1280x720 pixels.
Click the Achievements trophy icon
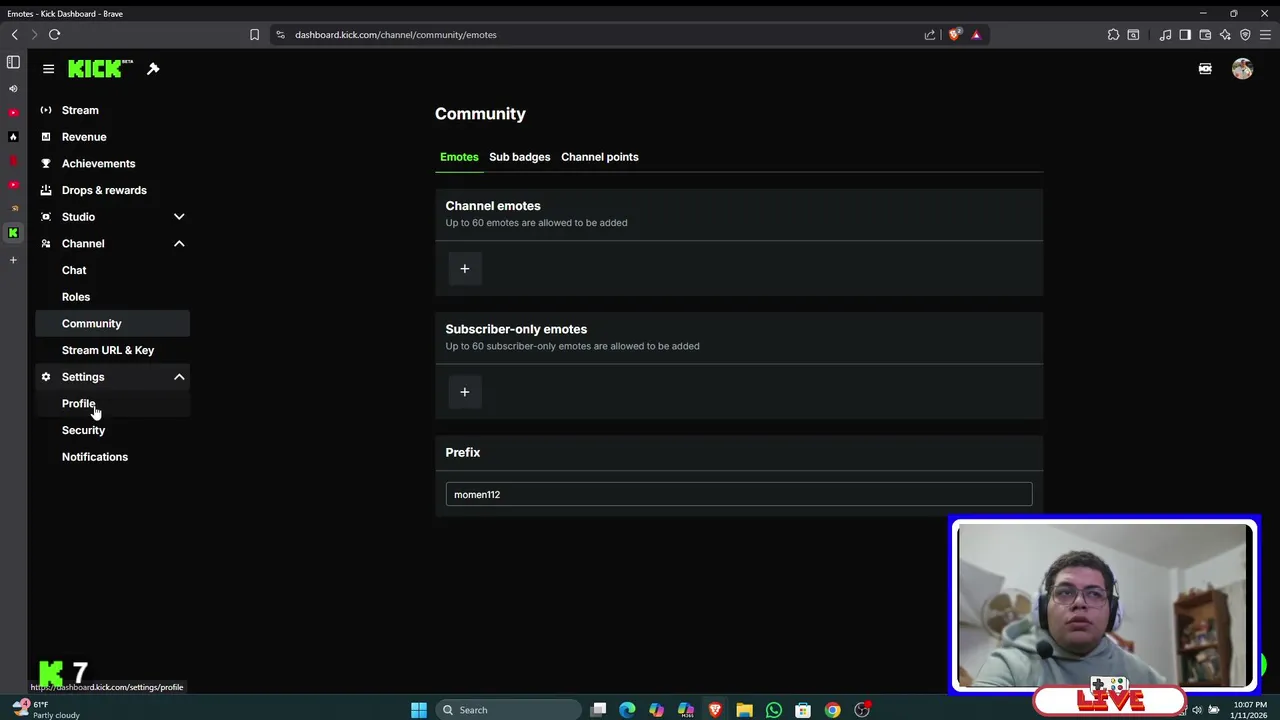(x=45, y=163)
